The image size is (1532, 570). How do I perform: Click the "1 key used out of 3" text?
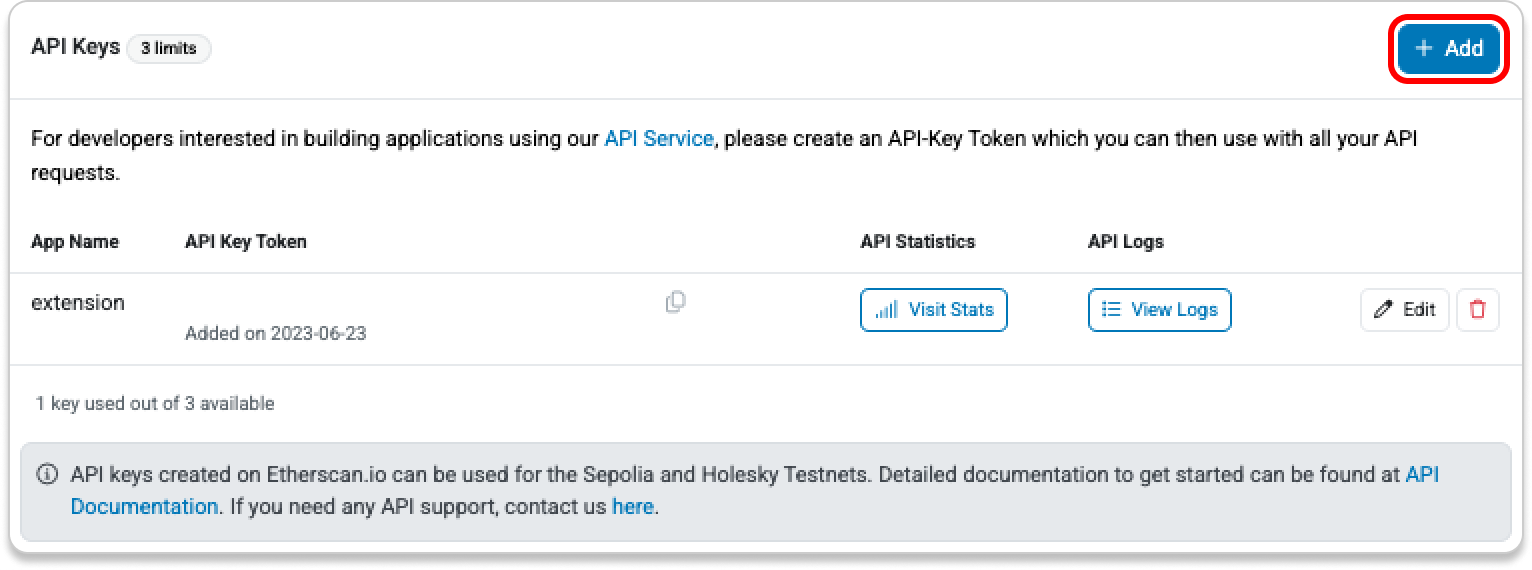[155, 404]
